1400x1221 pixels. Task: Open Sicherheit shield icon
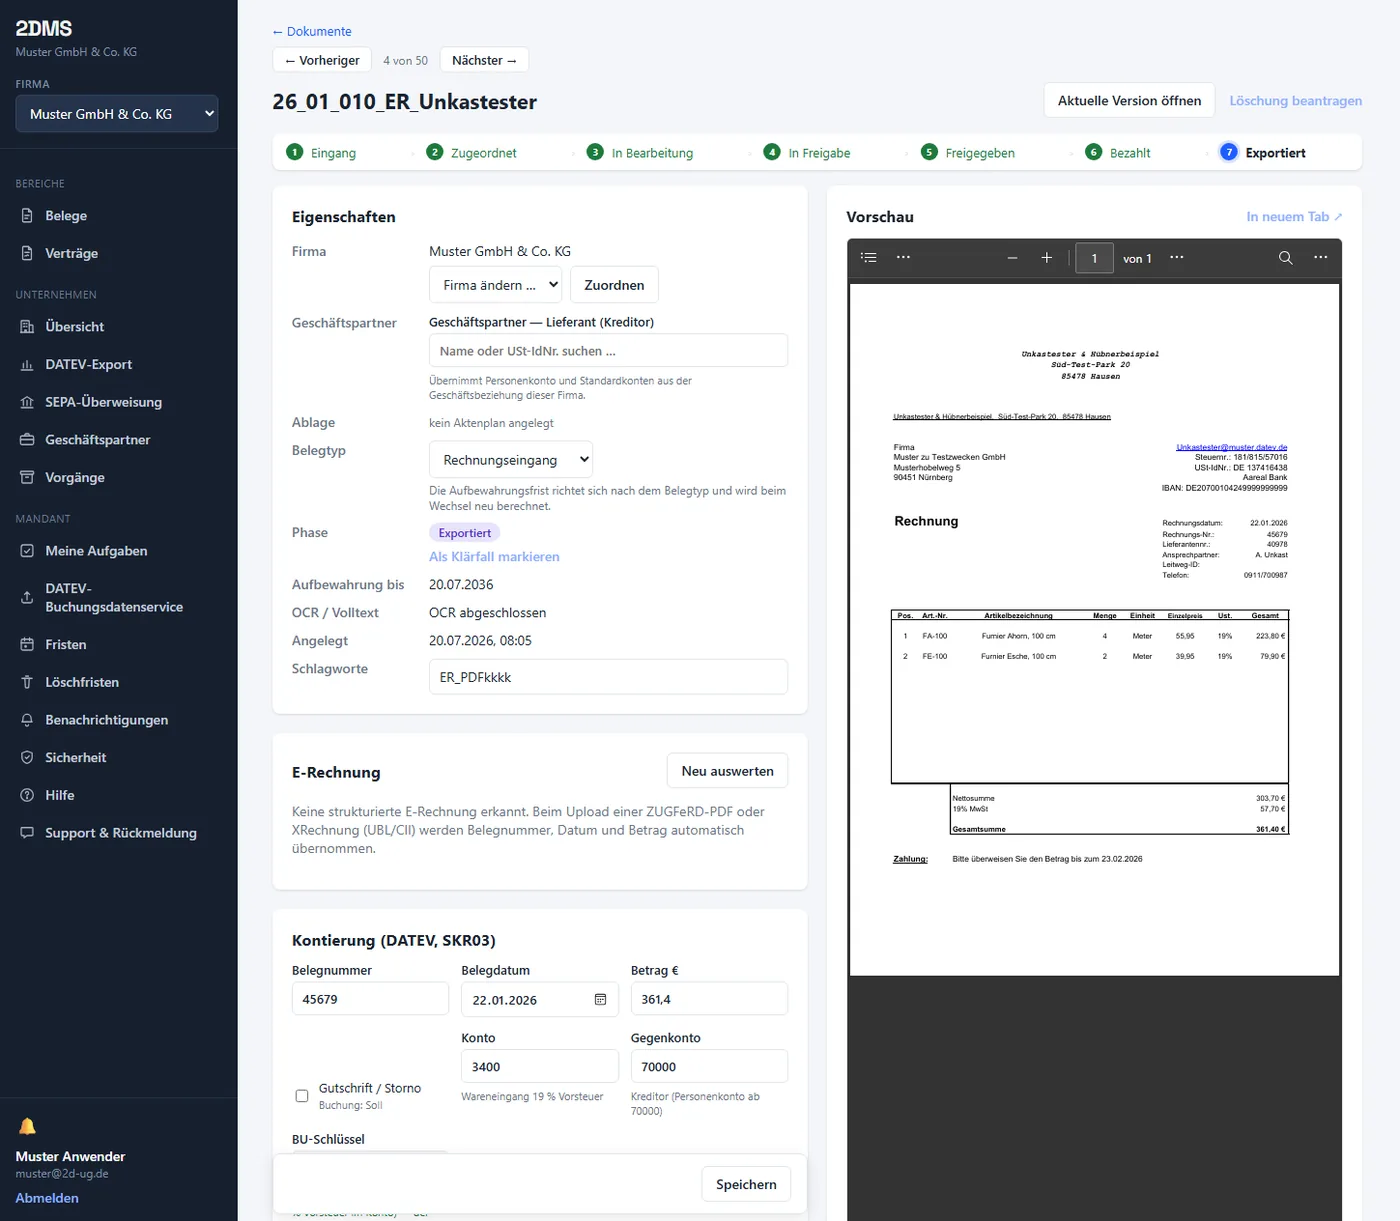[27, 758]
